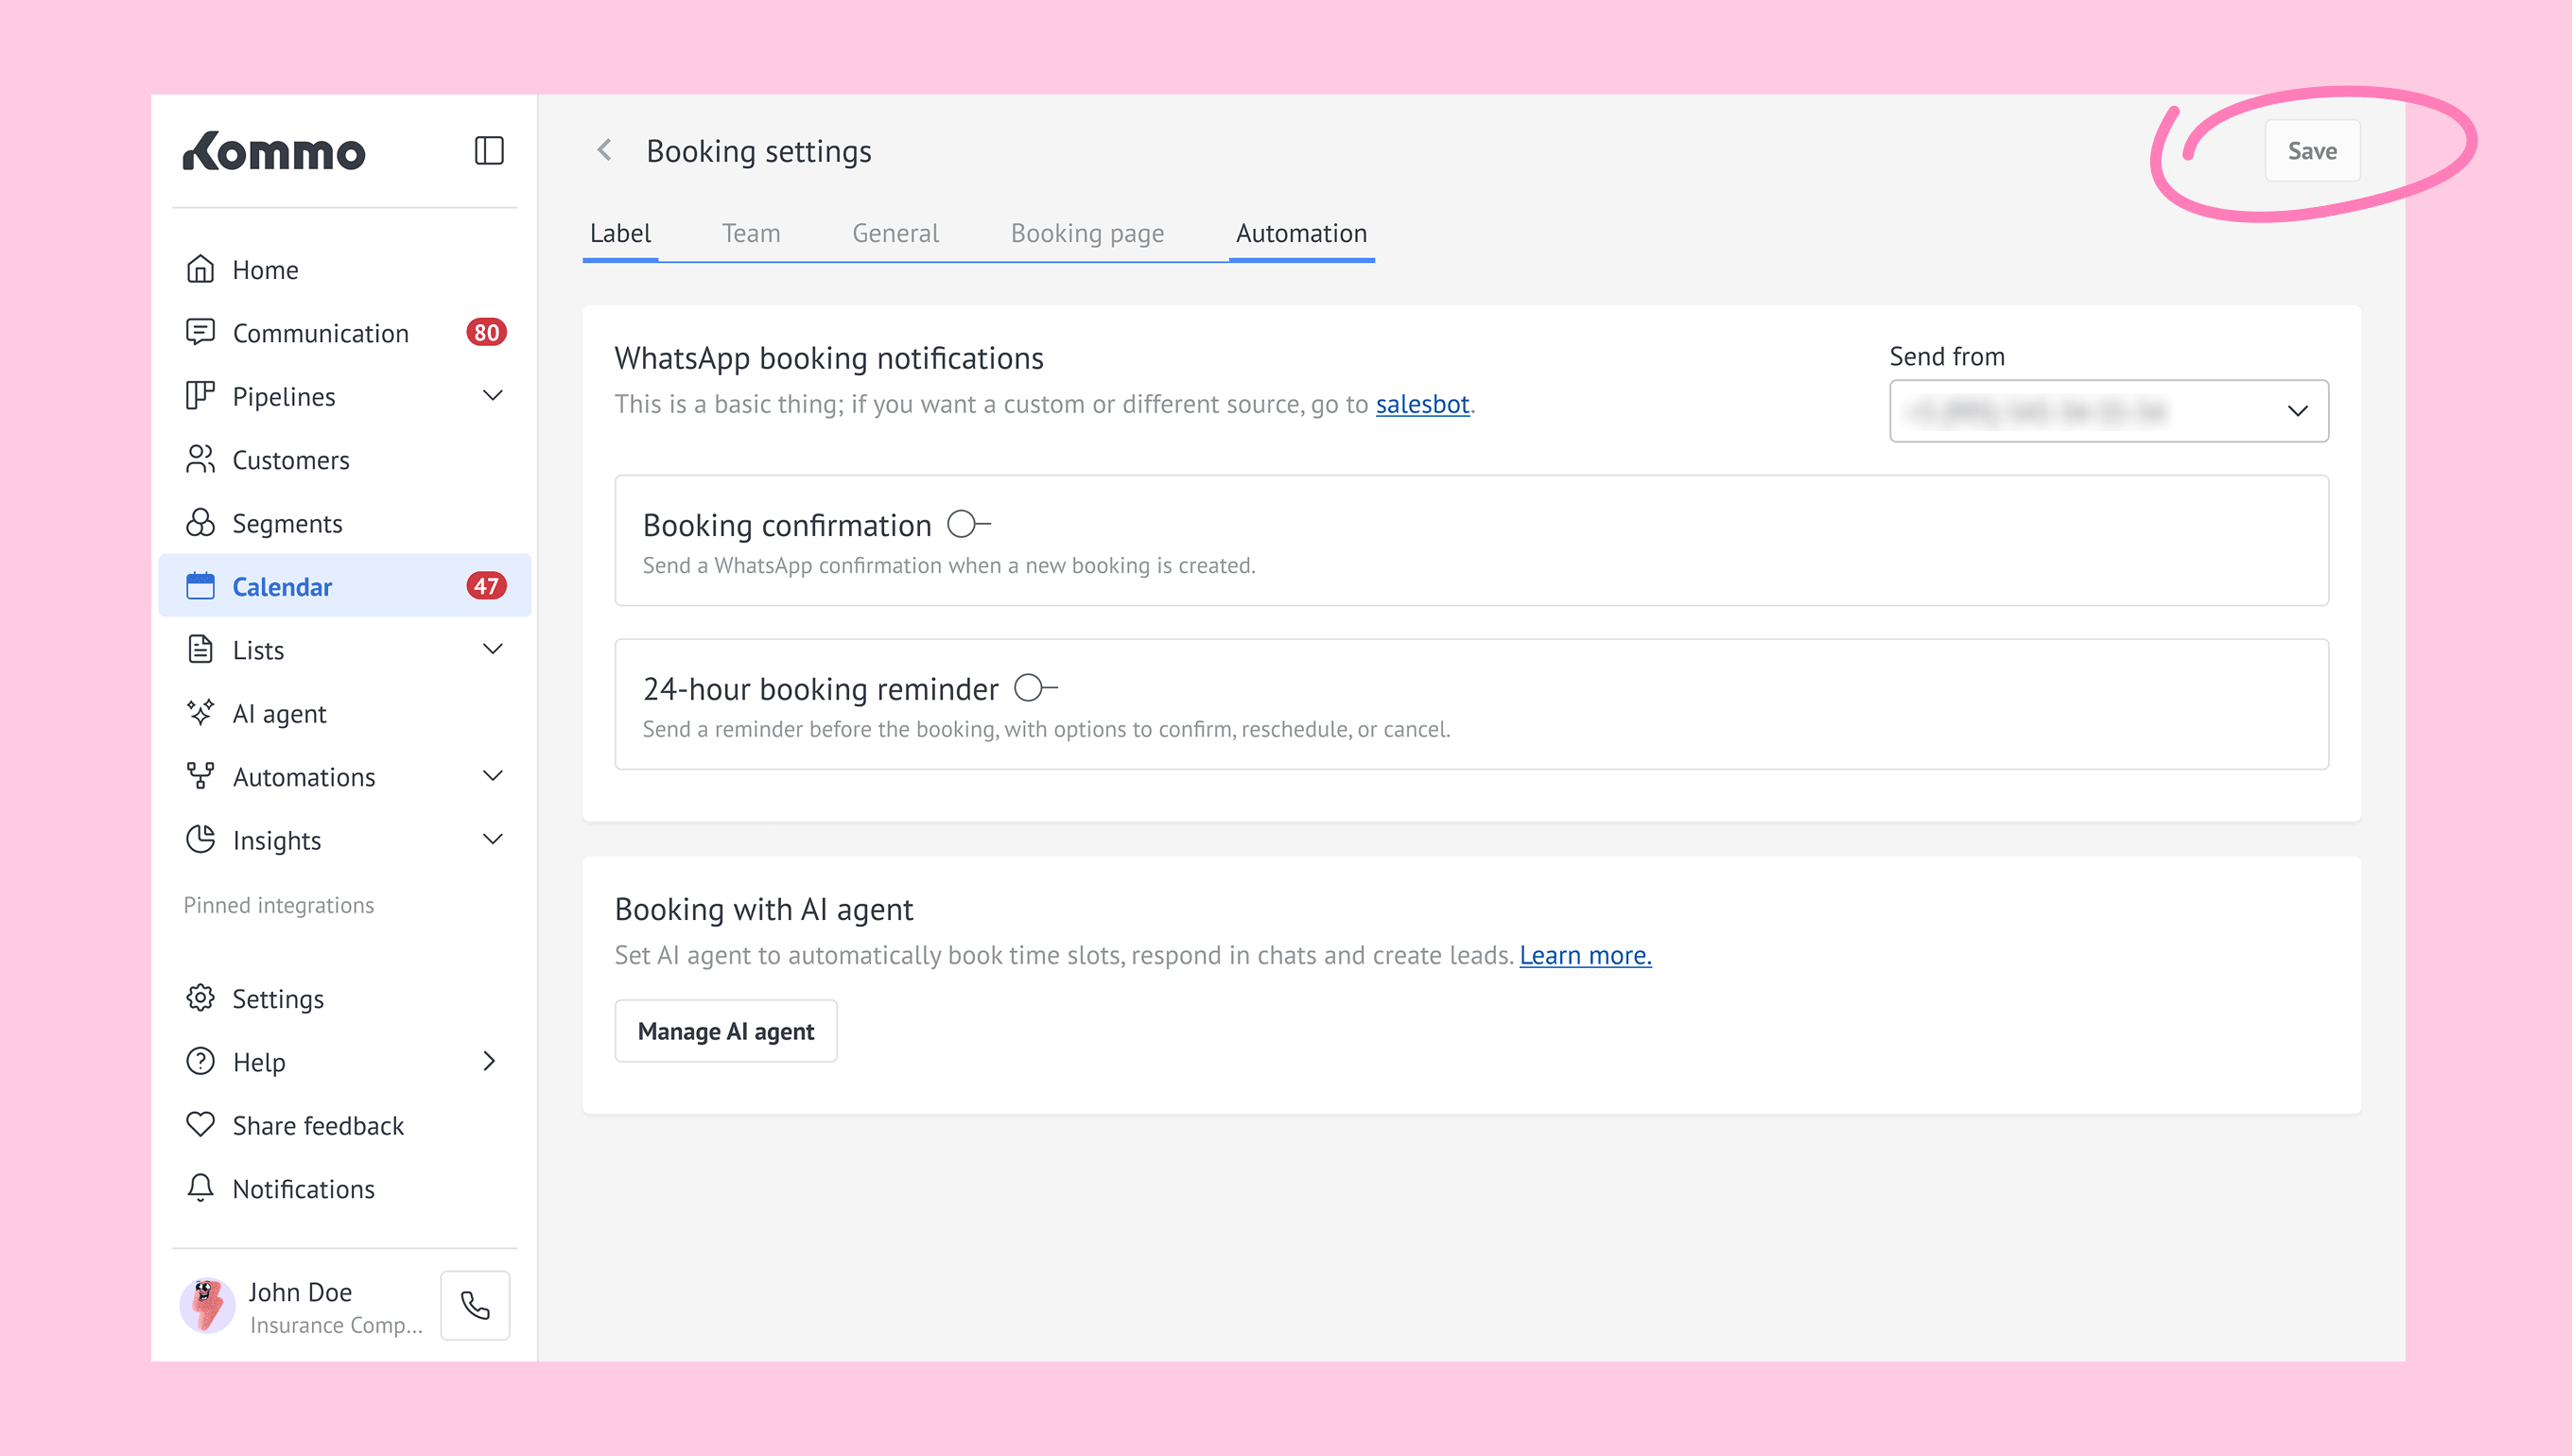Click the phone call button
2572x1456 pixels.
tap(475, 1305)
